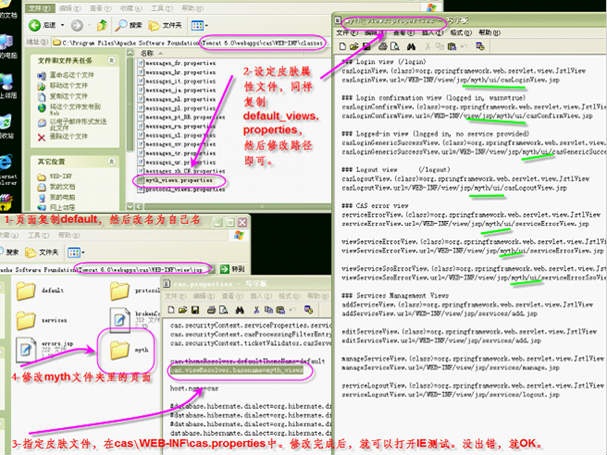Screen dimensions: 607x455
Task: Click the file list horizontal scrollbar
Action: (236, 206)
